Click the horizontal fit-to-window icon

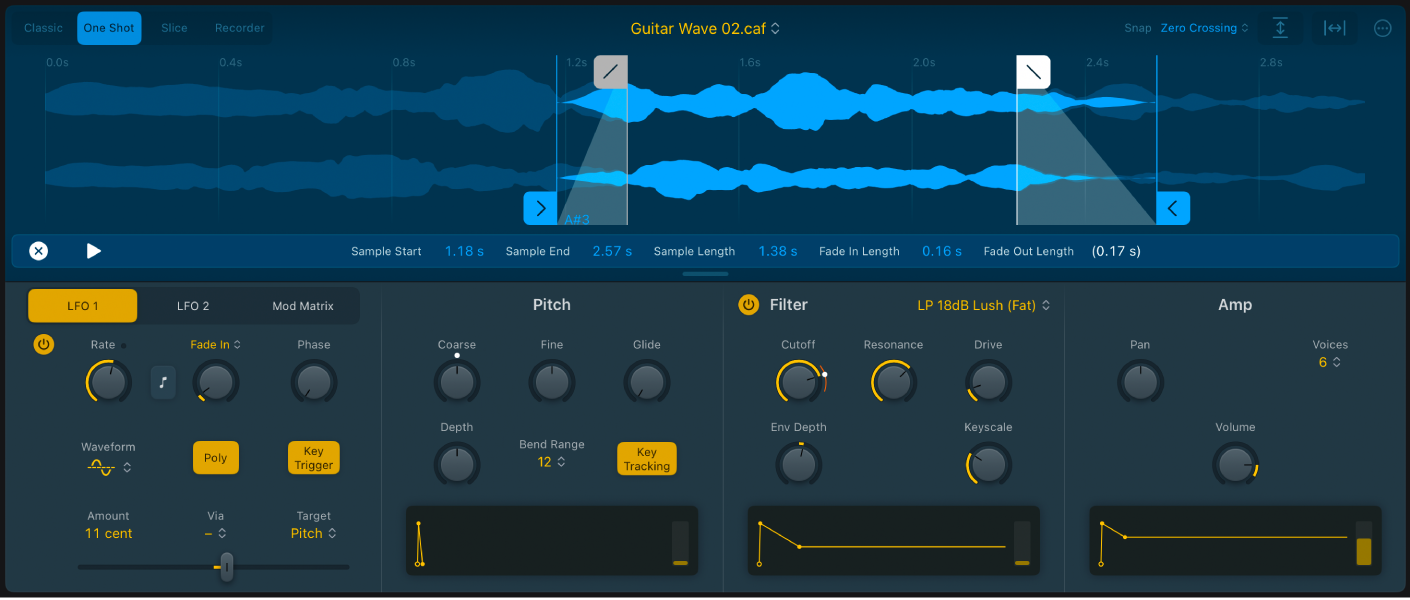[1334, 27]
